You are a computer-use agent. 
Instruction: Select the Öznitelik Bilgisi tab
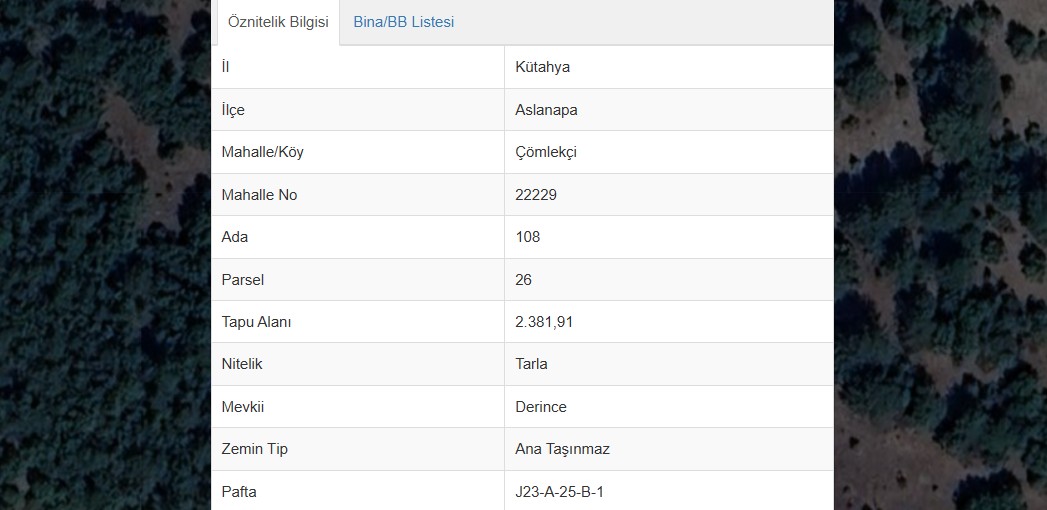(x=278, y=22)
